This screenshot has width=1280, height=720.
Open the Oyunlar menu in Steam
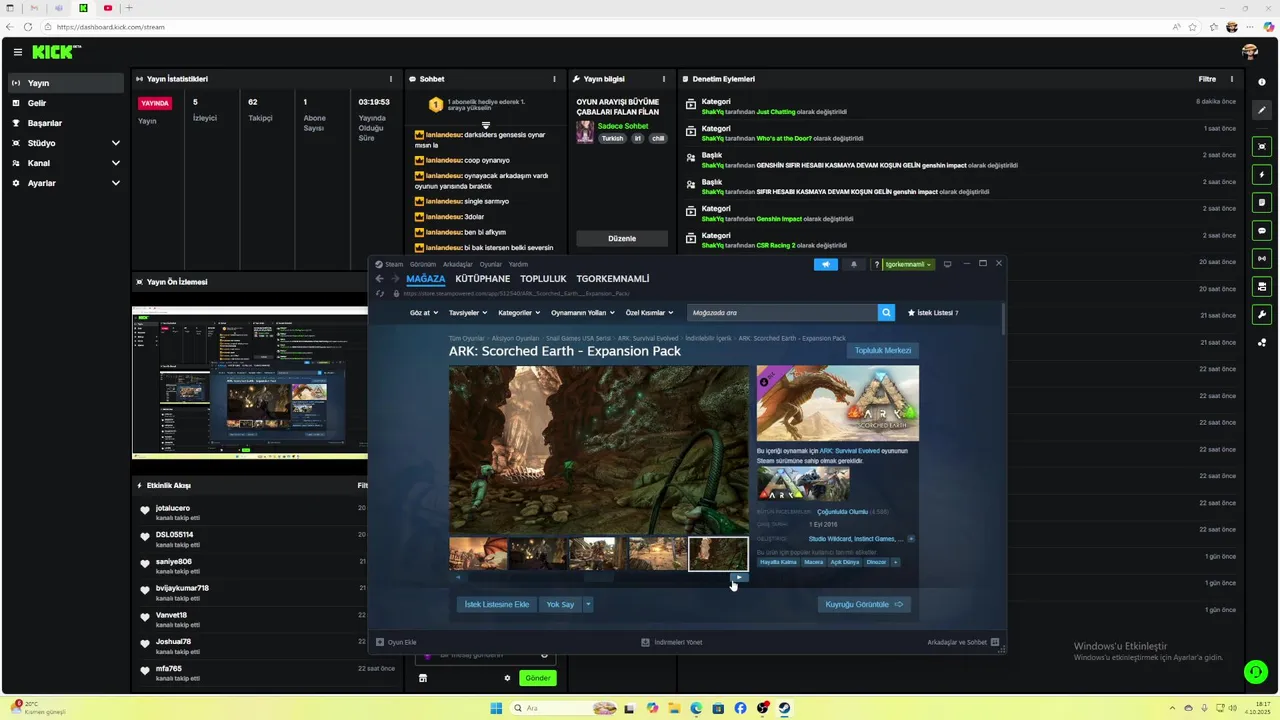491,264
